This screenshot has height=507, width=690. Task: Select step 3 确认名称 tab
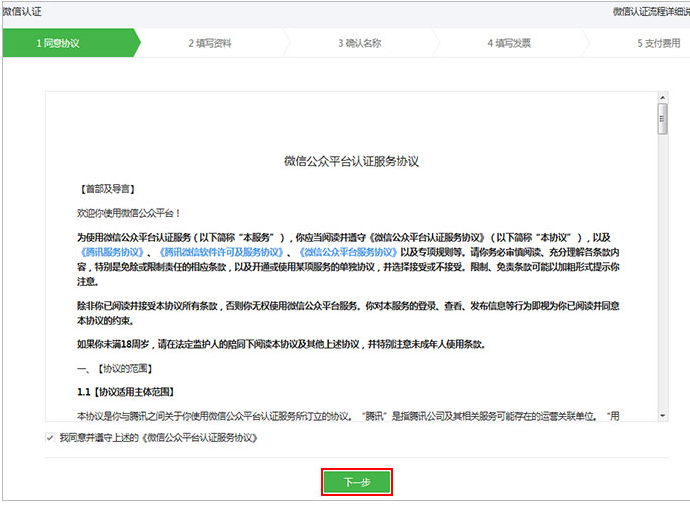point(360,43)
